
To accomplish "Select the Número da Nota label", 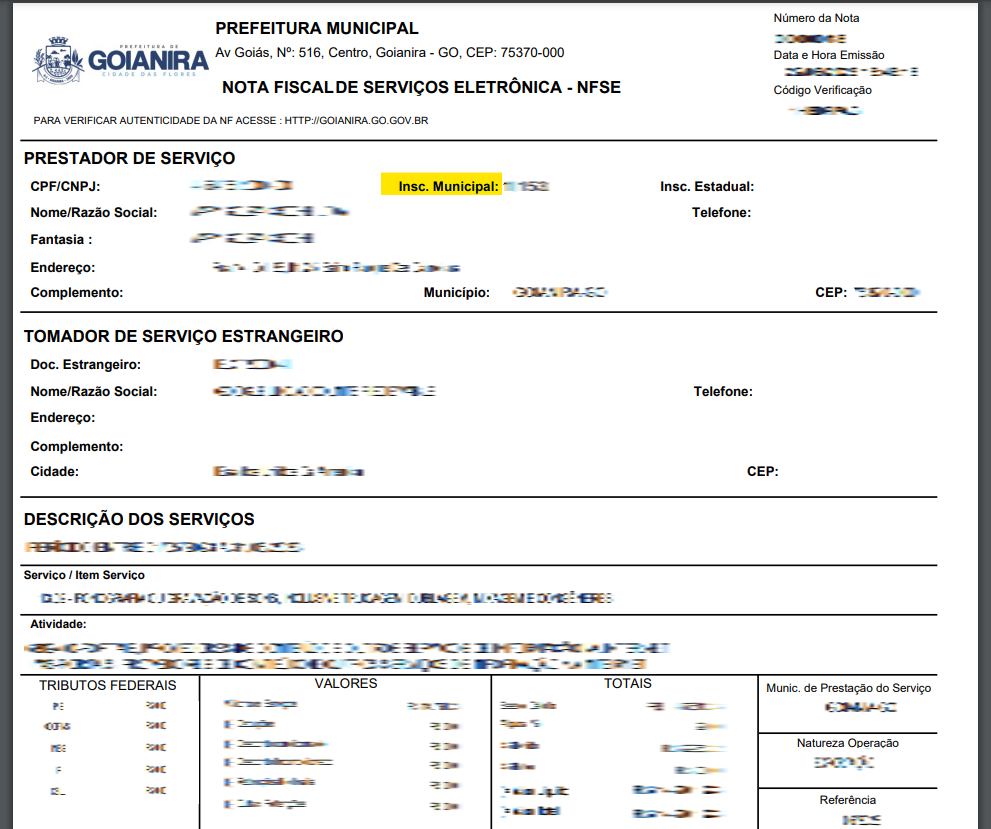I will [816, 18].
